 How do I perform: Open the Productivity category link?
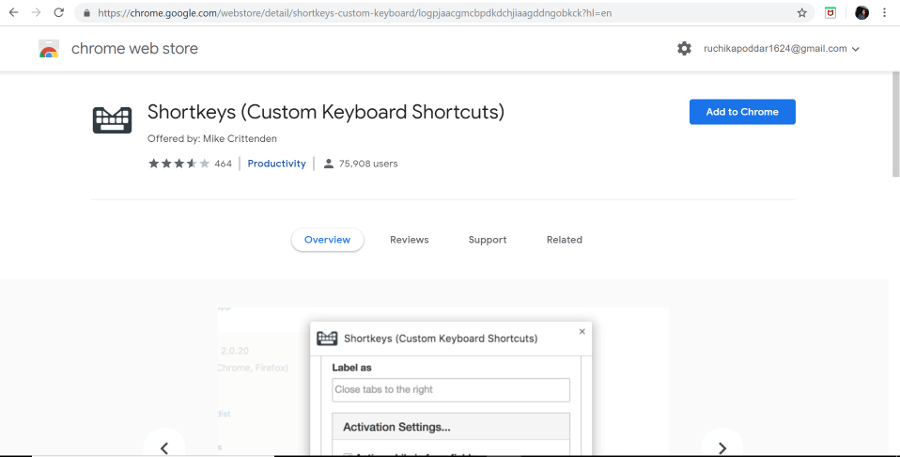(x=276, y=163)
